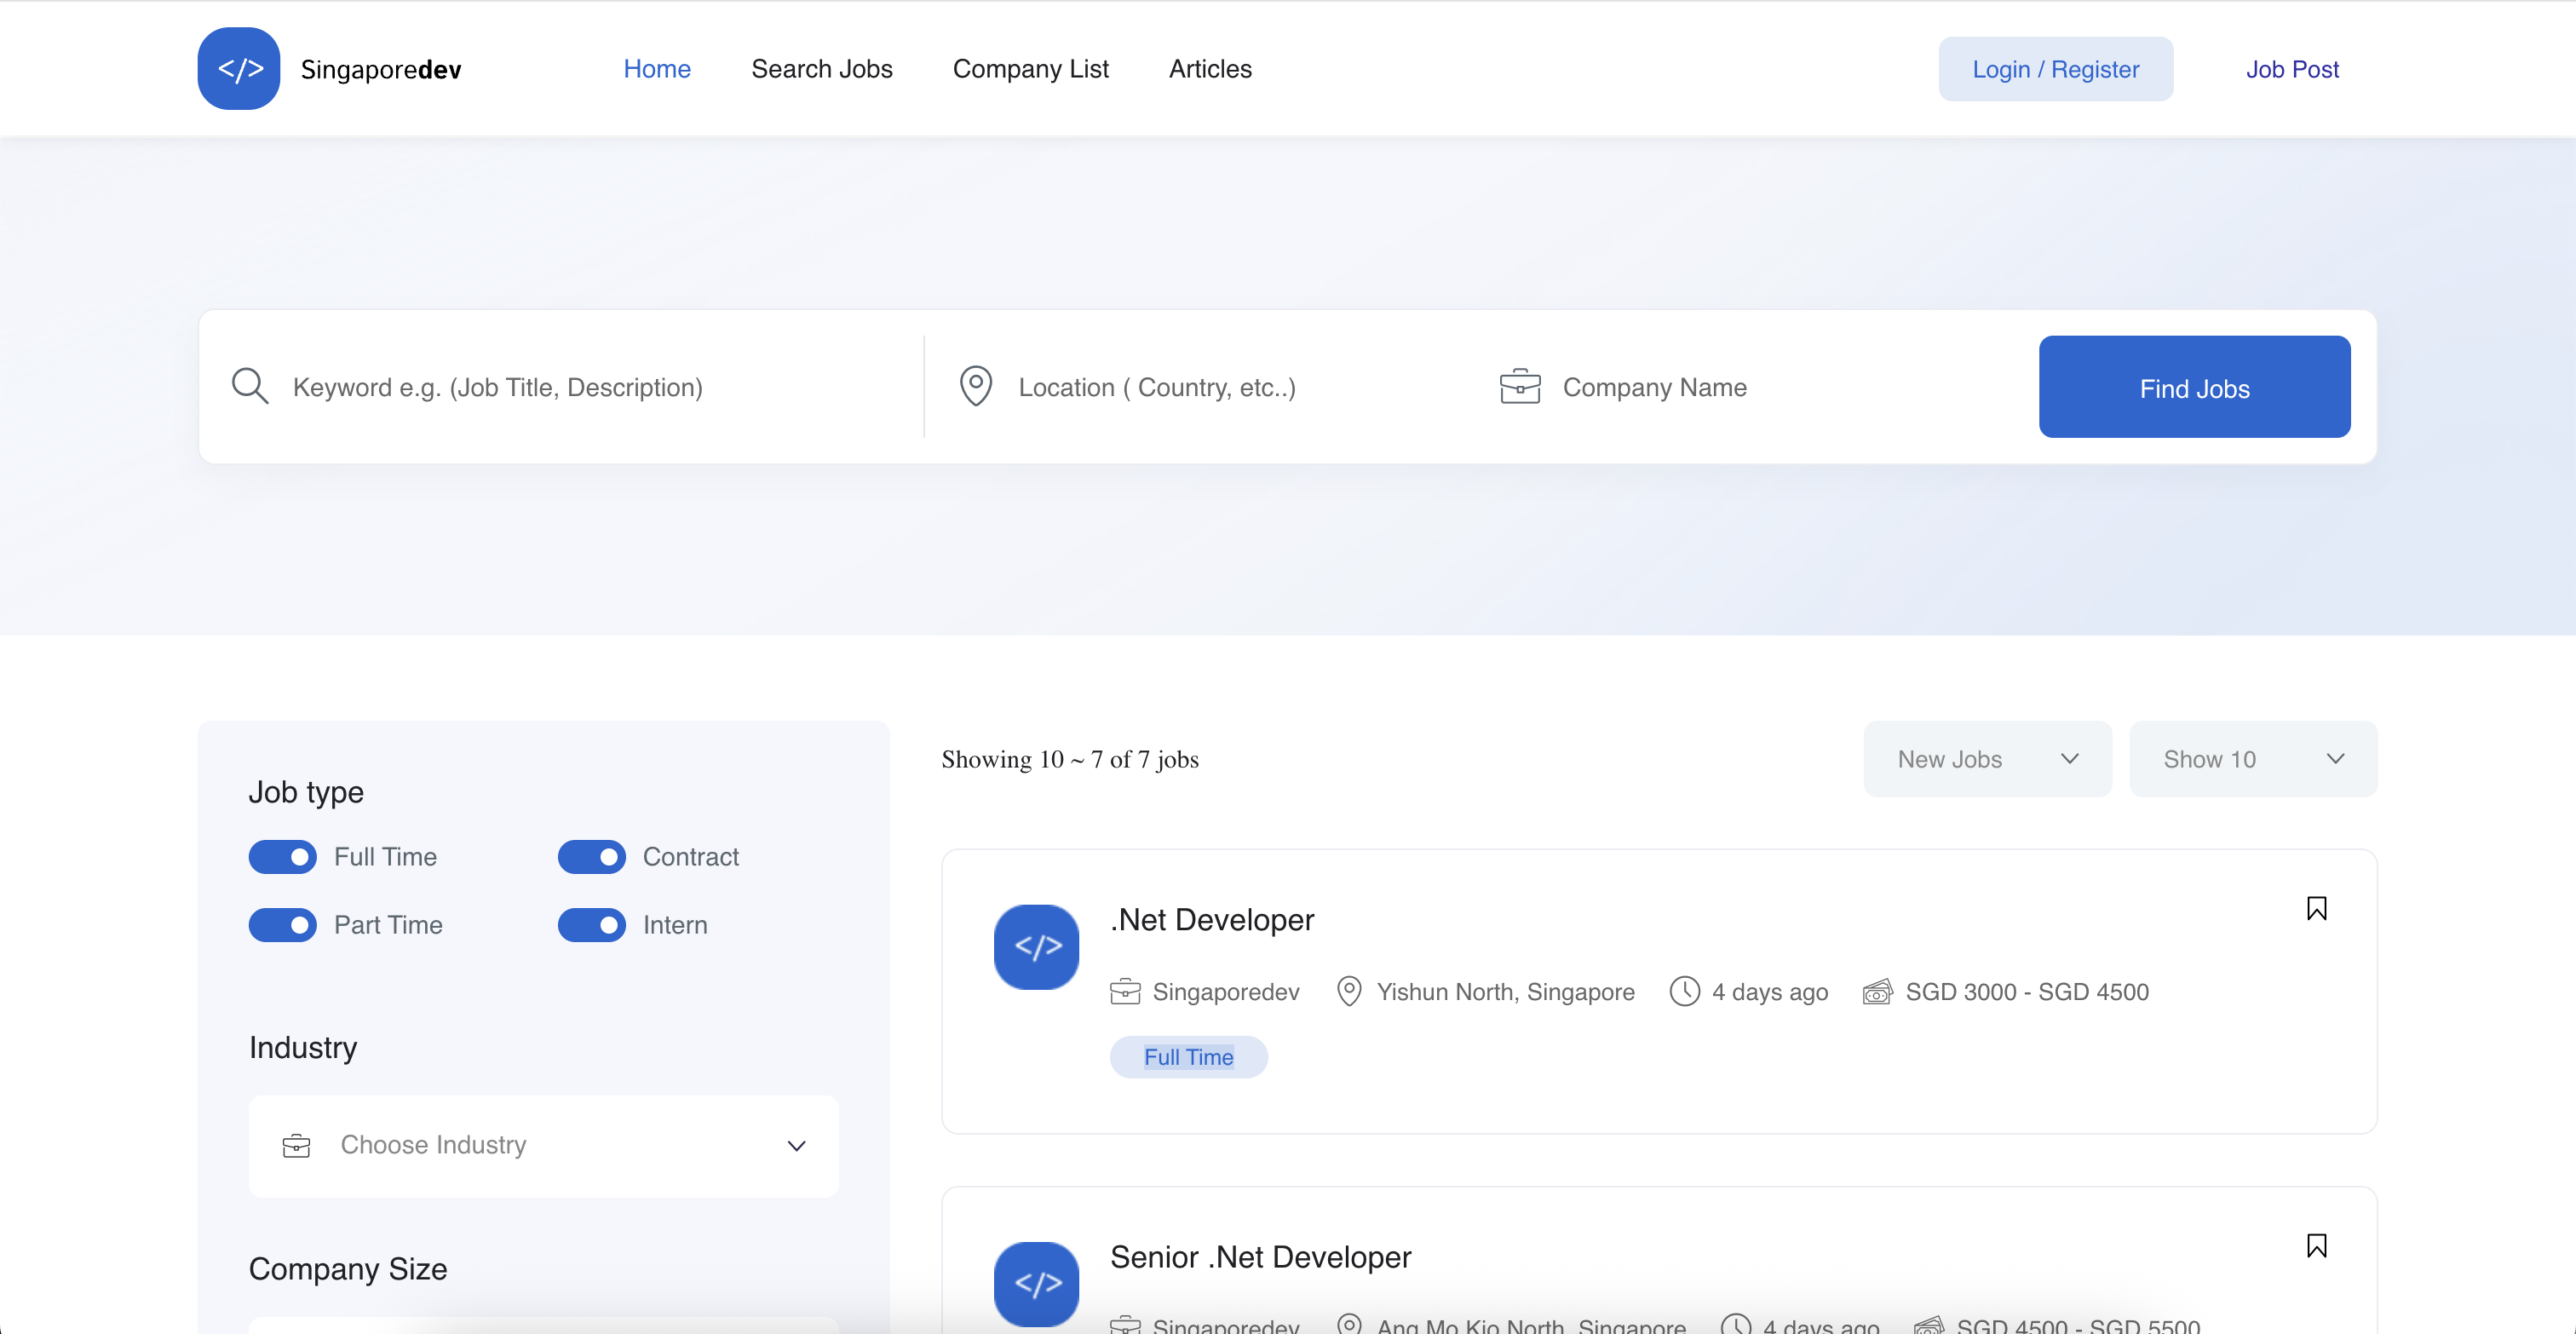Click 4 days ago on .Net Developer card
The height and width of the screenshot is (1334, 2576).
click(1769, 991)
